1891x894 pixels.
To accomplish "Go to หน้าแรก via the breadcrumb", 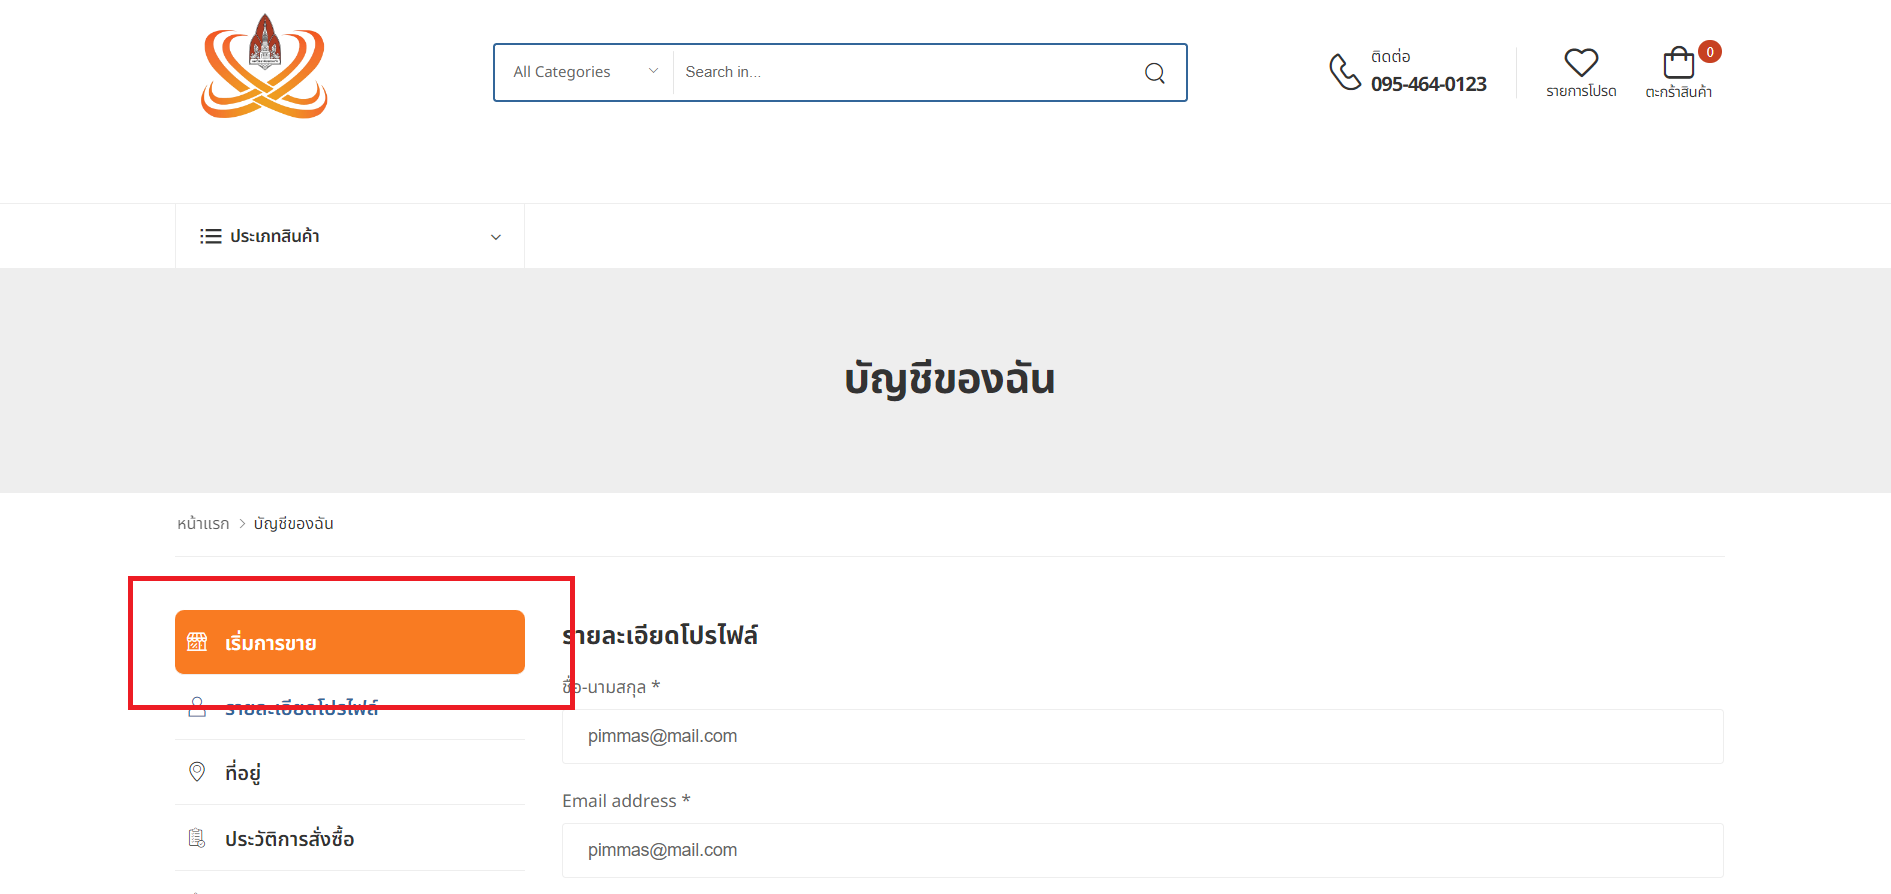I will (203, 524).
